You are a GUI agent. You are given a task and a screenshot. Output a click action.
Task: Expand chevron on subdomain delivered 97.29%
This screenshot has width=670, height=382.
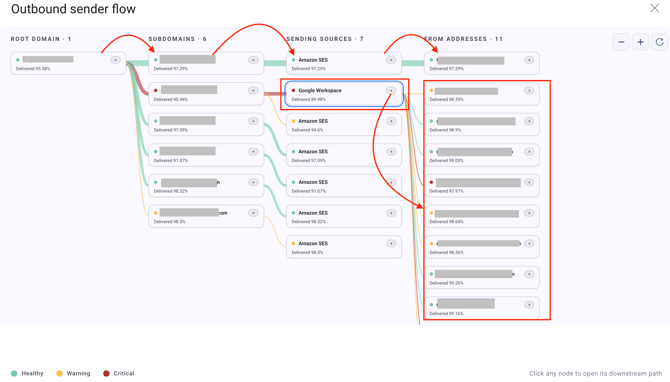pyautogui.click(x=253, y=60)
